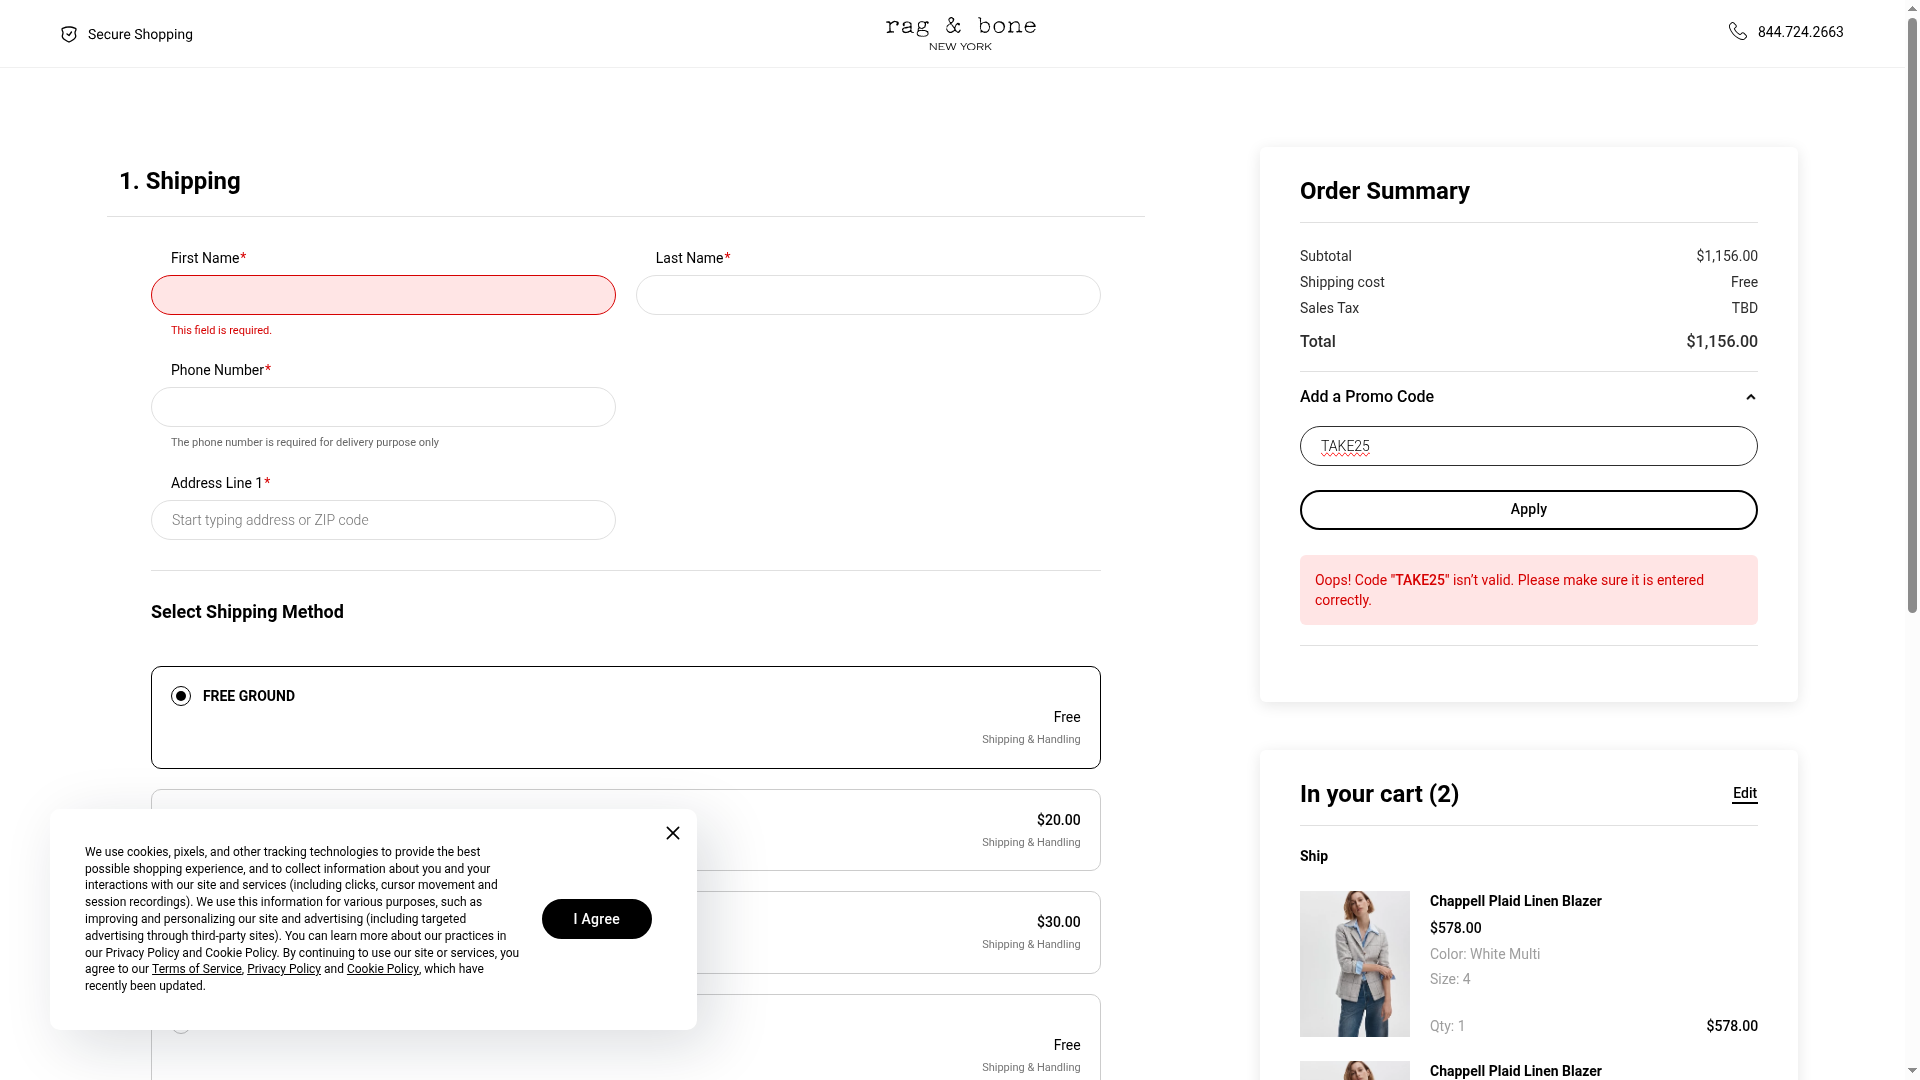Open the Chappell Plaid Linen Blazer thumbnail
1920x1080 pixels.
tap(1354, 963)
